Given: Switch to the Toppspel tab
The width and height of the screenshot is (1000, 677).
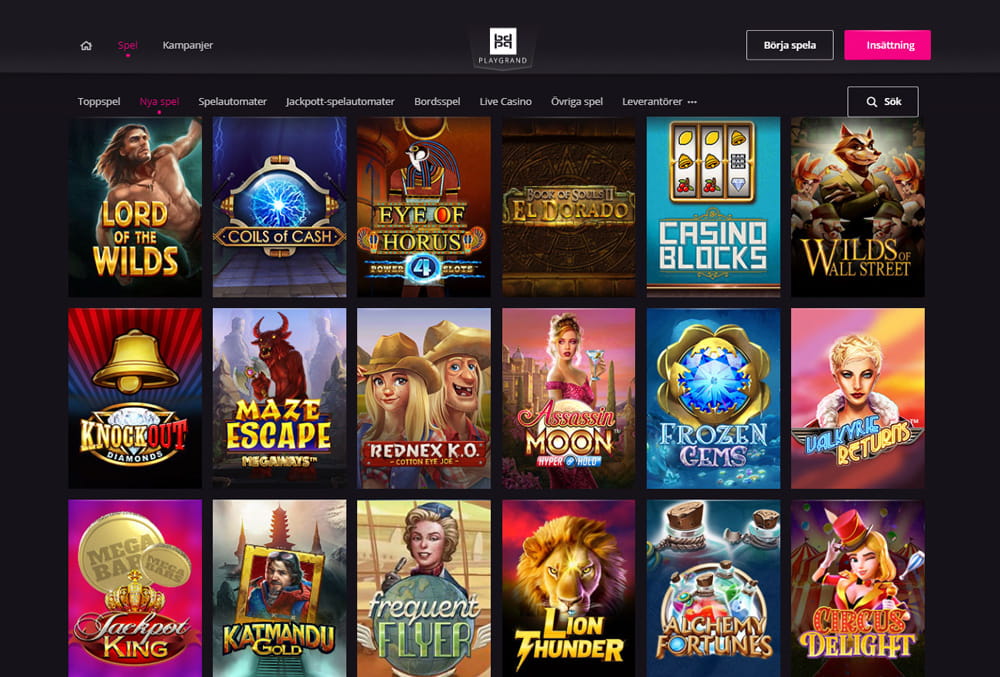Looking at the screenshot, I should click(x=99, y=101).
